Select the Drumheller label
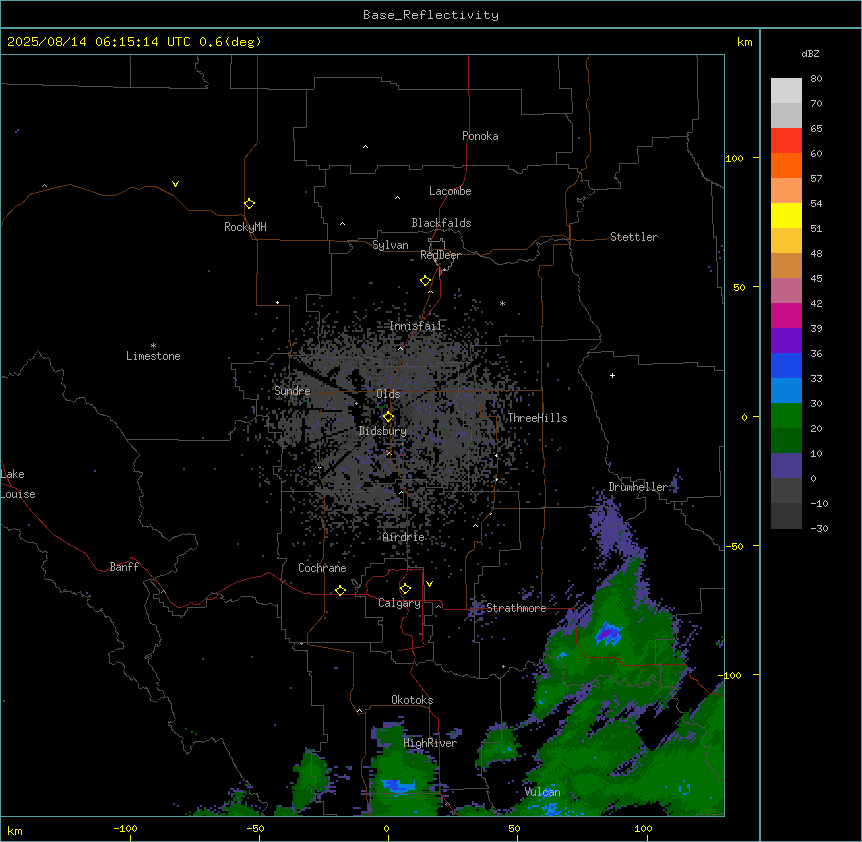The width and height of the screenshot is (862, 842). pyautogui.click(x=638, y=487)
